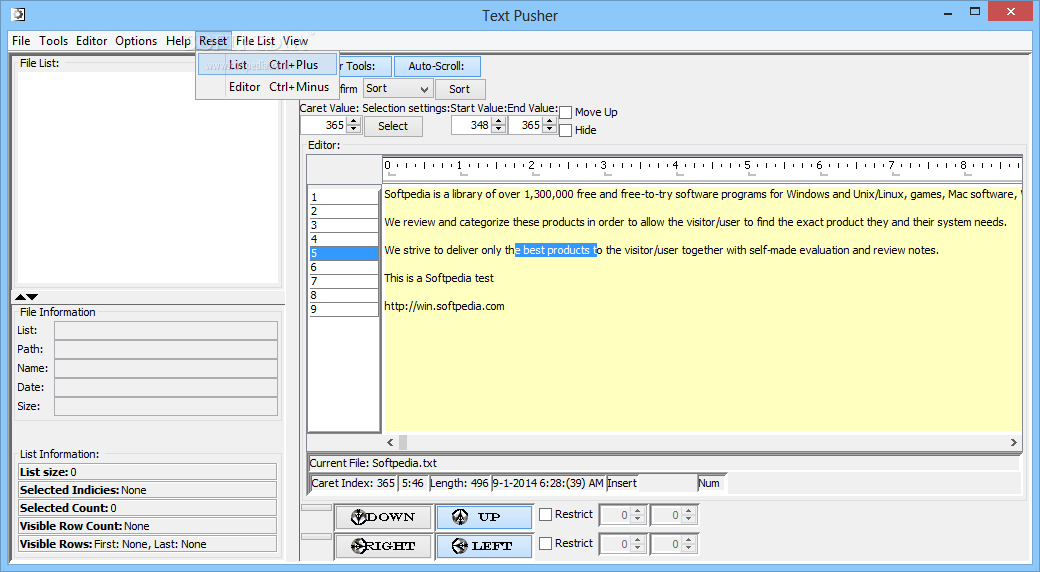Screen dimensions: 1040x572
Task: Enable the Hide checkbox
Action: 566,130
